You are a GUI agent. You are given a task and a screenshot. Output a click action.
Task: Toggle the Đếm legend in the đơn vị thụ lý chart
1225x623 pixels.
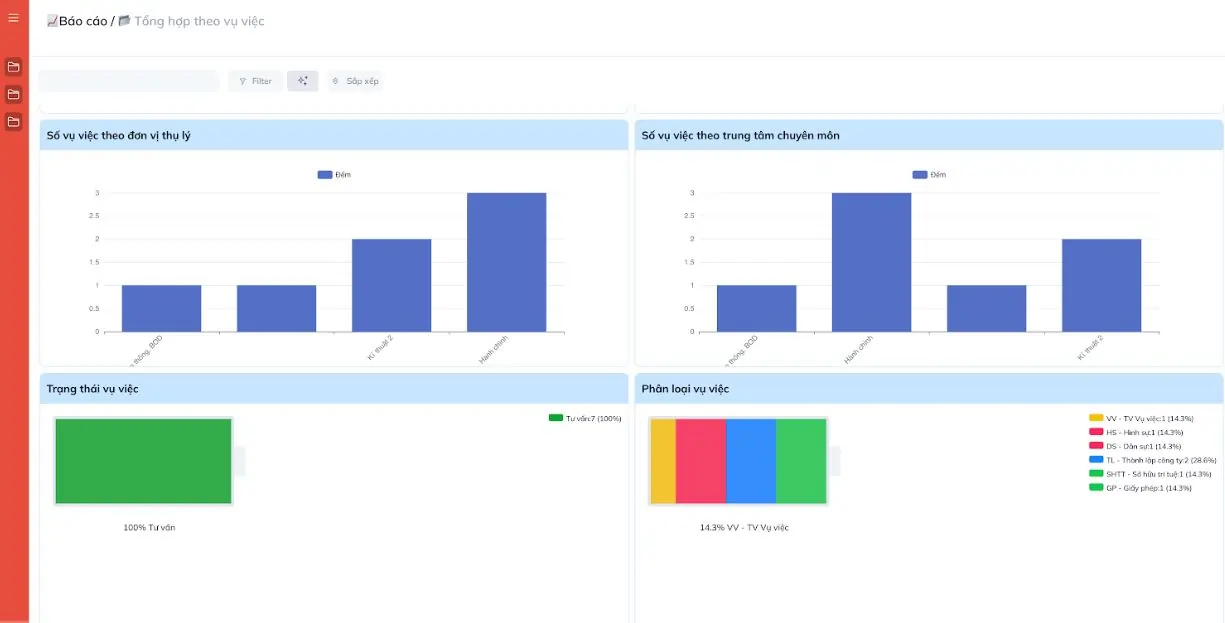[334, 175]
